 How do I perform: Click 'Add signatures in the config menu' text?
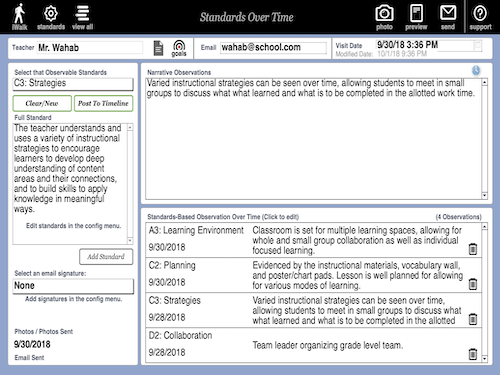point(74,299)
